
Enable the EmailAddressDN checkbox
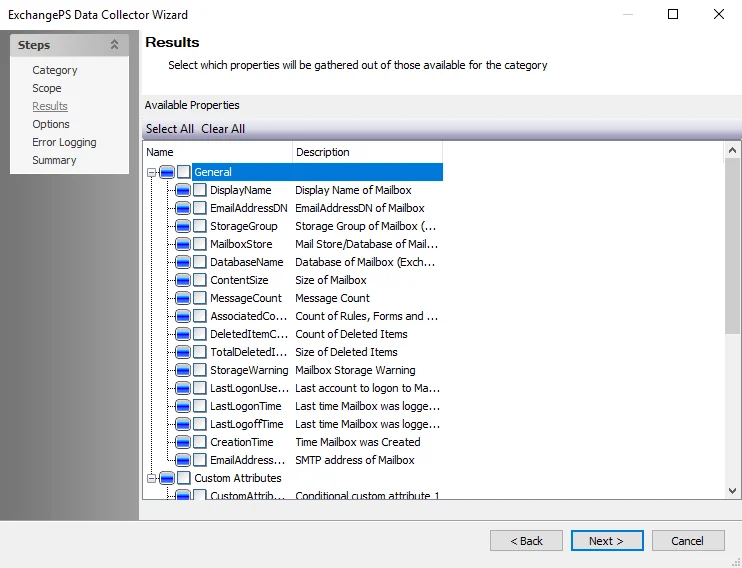(x=200, y=208)
